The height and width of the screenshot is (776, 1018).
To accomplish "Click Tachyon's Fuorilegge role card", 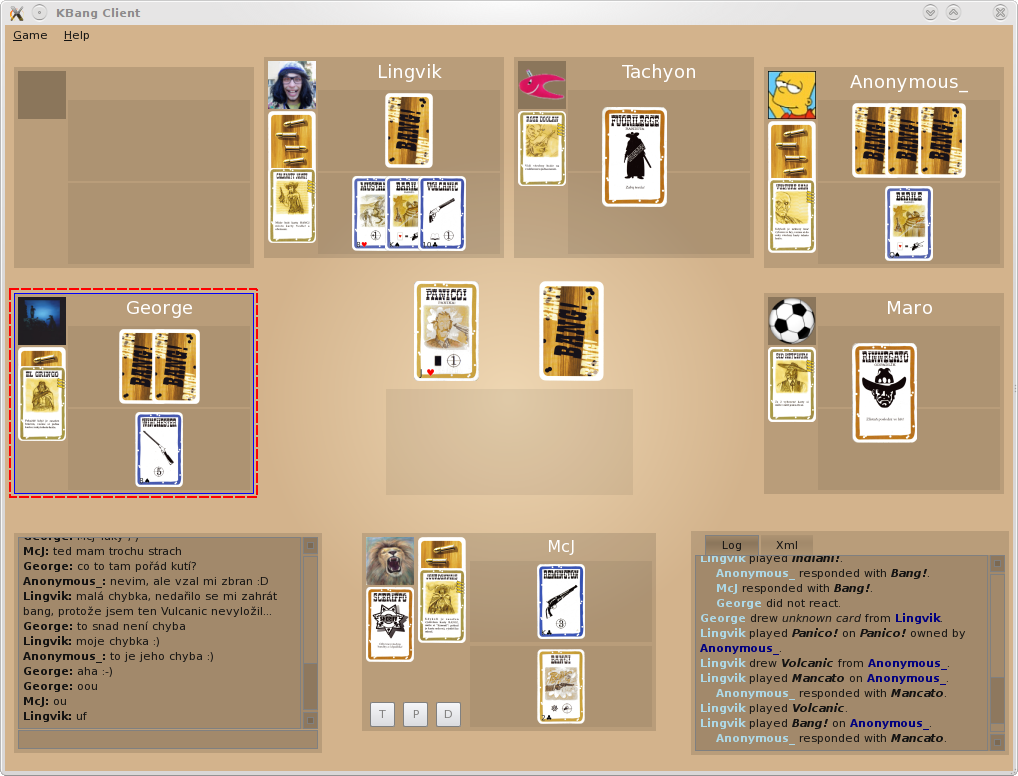I will click(634, 157).
